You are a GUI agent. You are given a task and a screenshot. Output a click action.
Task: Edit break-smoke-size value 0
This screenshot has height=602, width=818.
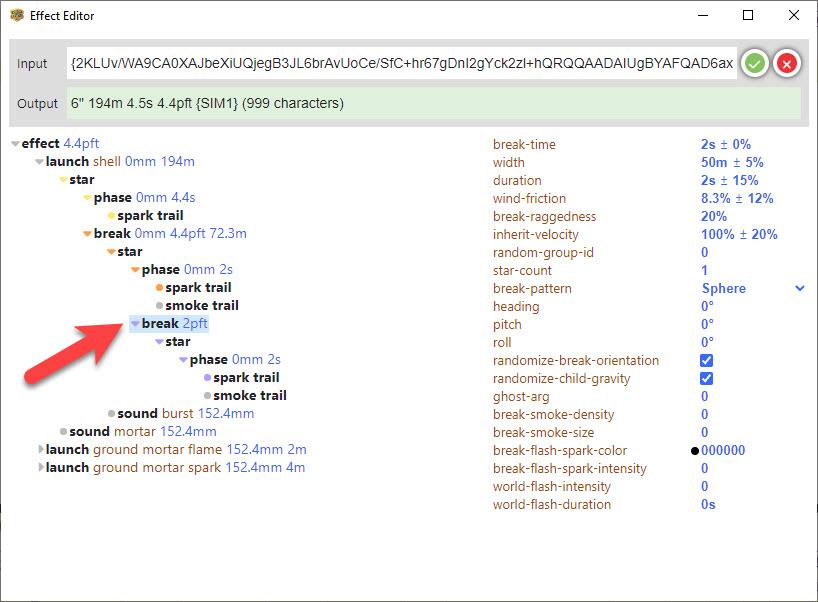point(704,432)
